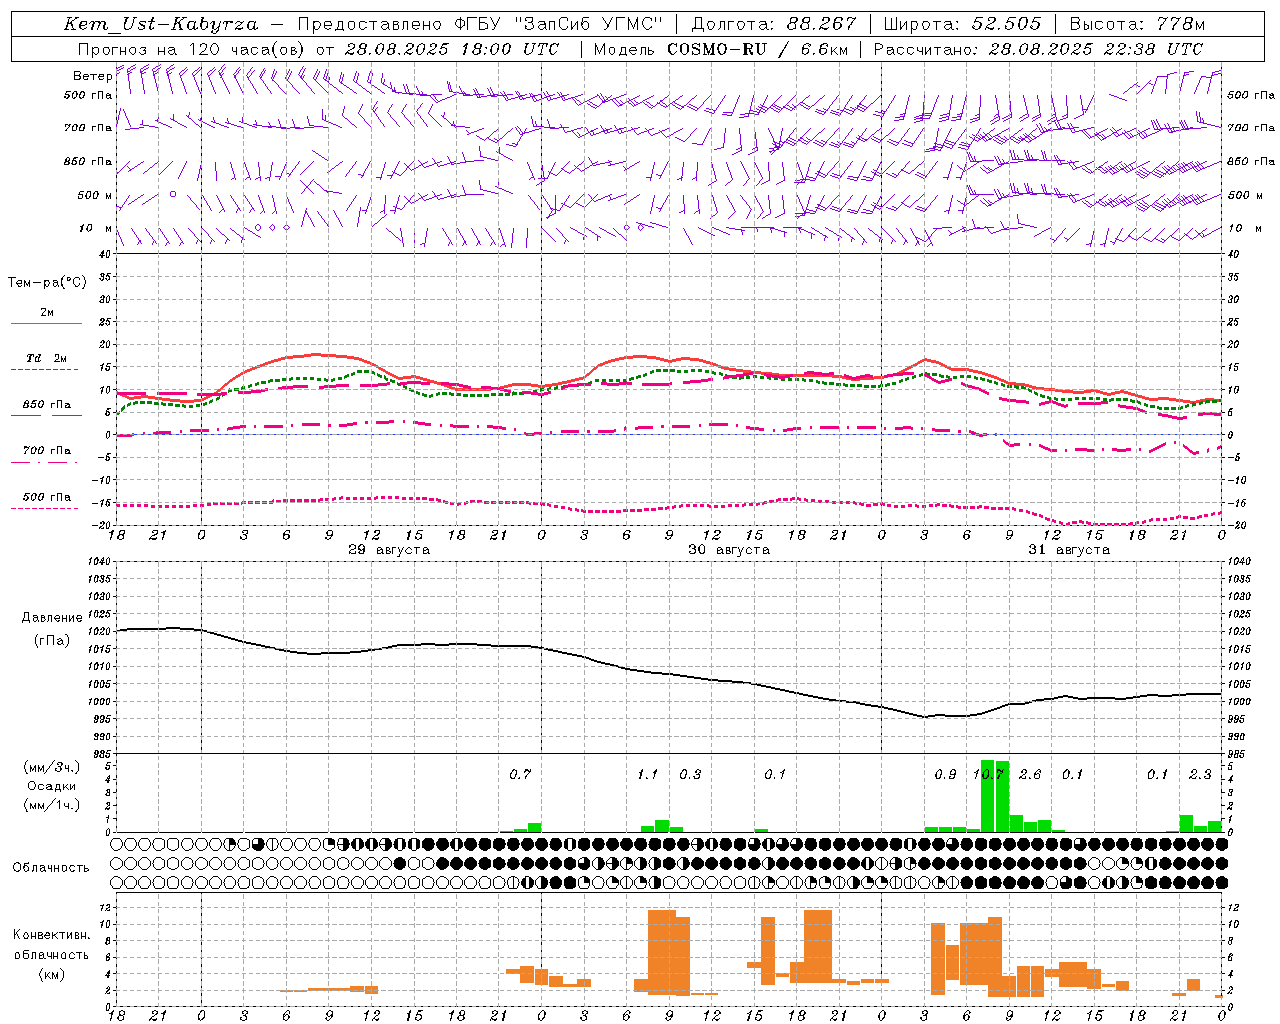The image size is (1280, 1024).
Task: Click the Долгота: 88.267 longitude value
Action: (774, 24)
